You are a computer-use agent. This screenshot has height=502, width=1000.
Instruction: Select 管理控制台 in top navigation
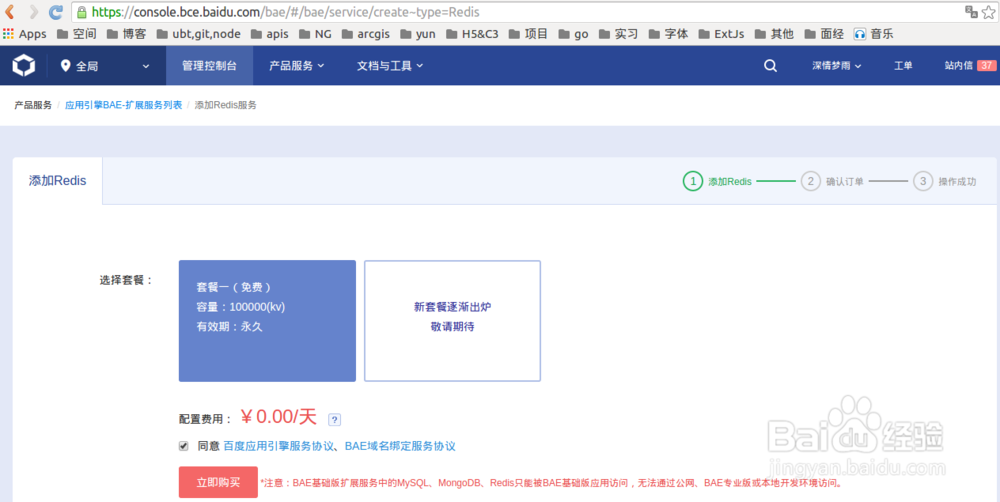[x=209, y=66]
